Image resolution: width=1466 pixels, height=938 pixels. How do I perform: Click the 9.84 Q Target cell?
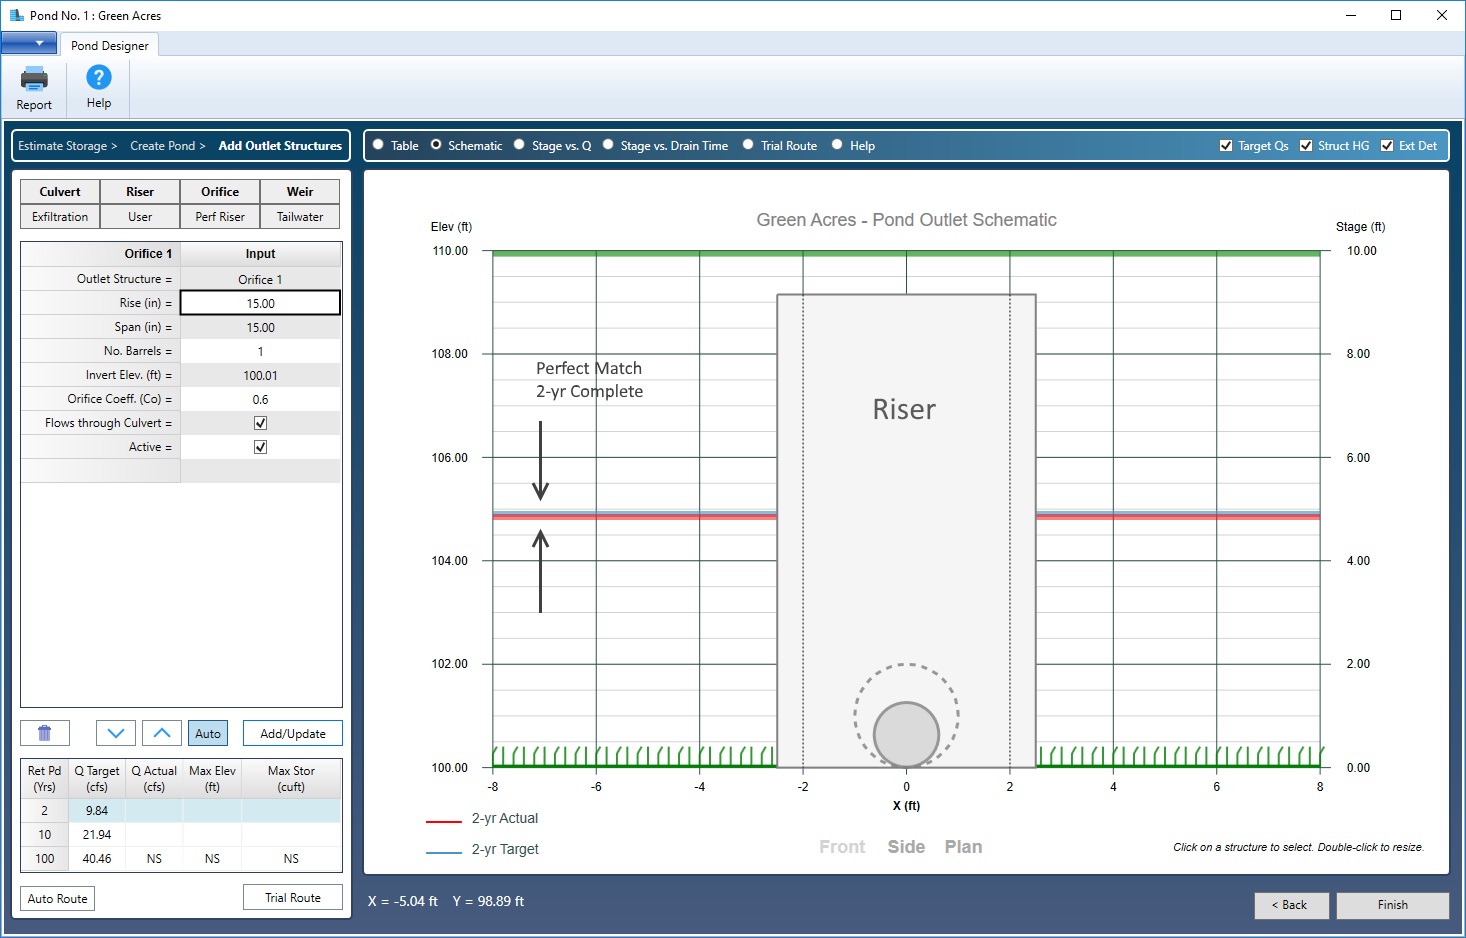pyautogui.click(x=97, y=811)
